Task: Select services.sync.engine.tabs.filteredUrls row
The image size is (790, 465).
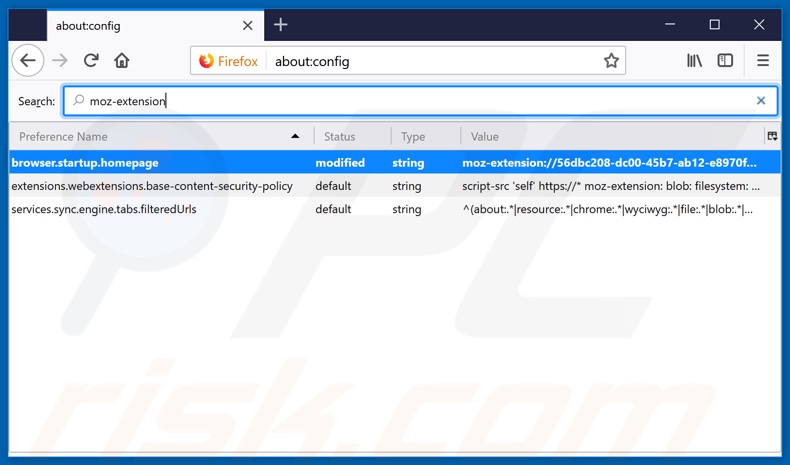Action: [x=395, y=209]
